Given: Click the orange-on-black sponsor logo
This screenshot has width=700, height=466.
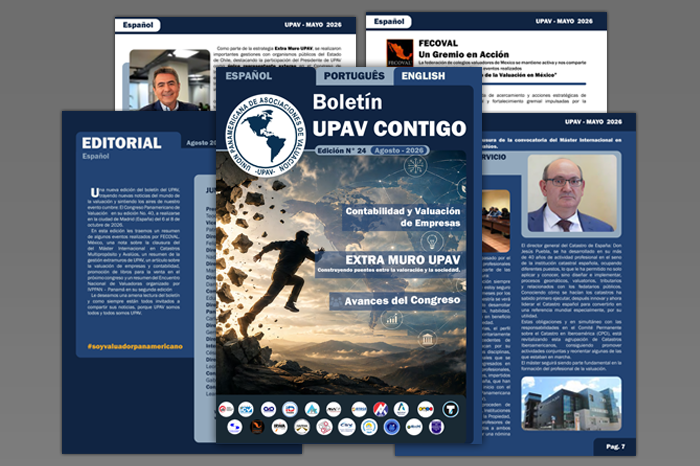Looking at the screenshot, I should [x=257, y=427].
